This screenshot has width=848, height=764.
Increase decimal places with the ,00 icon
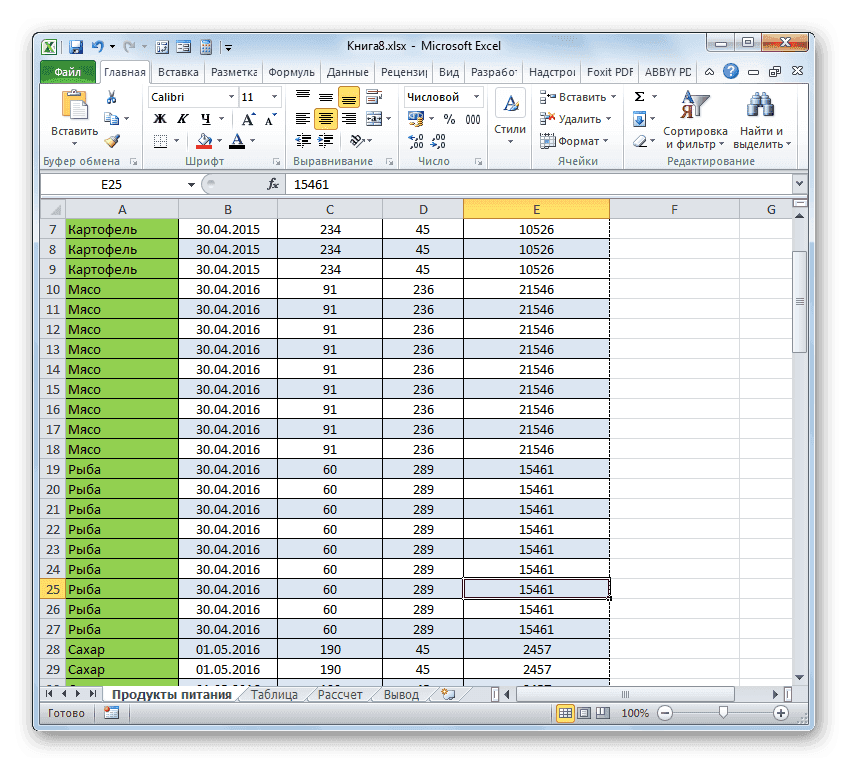414,140
